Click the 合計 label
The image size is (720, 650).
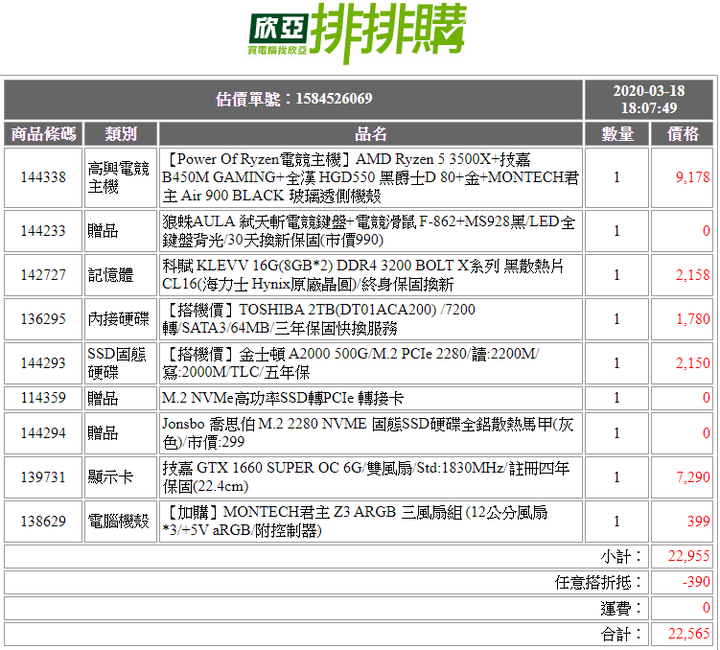[x=621, y=634]
